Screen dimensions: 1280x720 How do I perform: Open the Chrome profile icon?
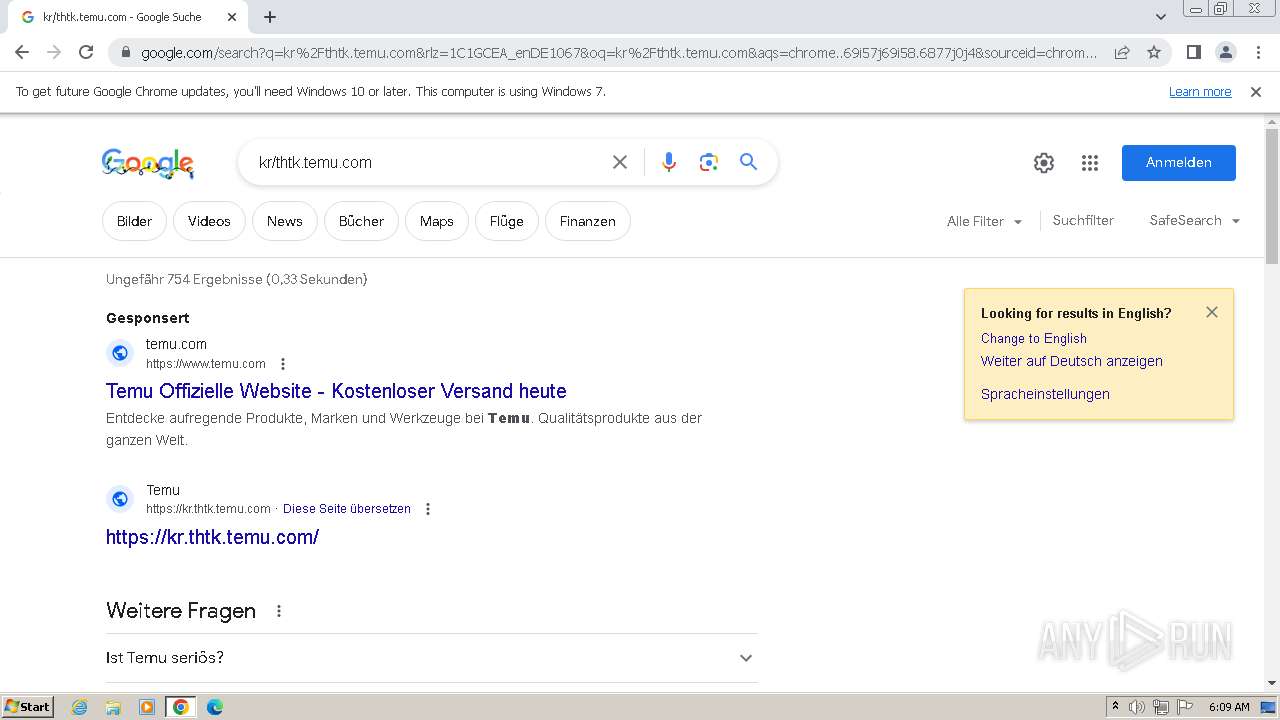[1225, 52]
